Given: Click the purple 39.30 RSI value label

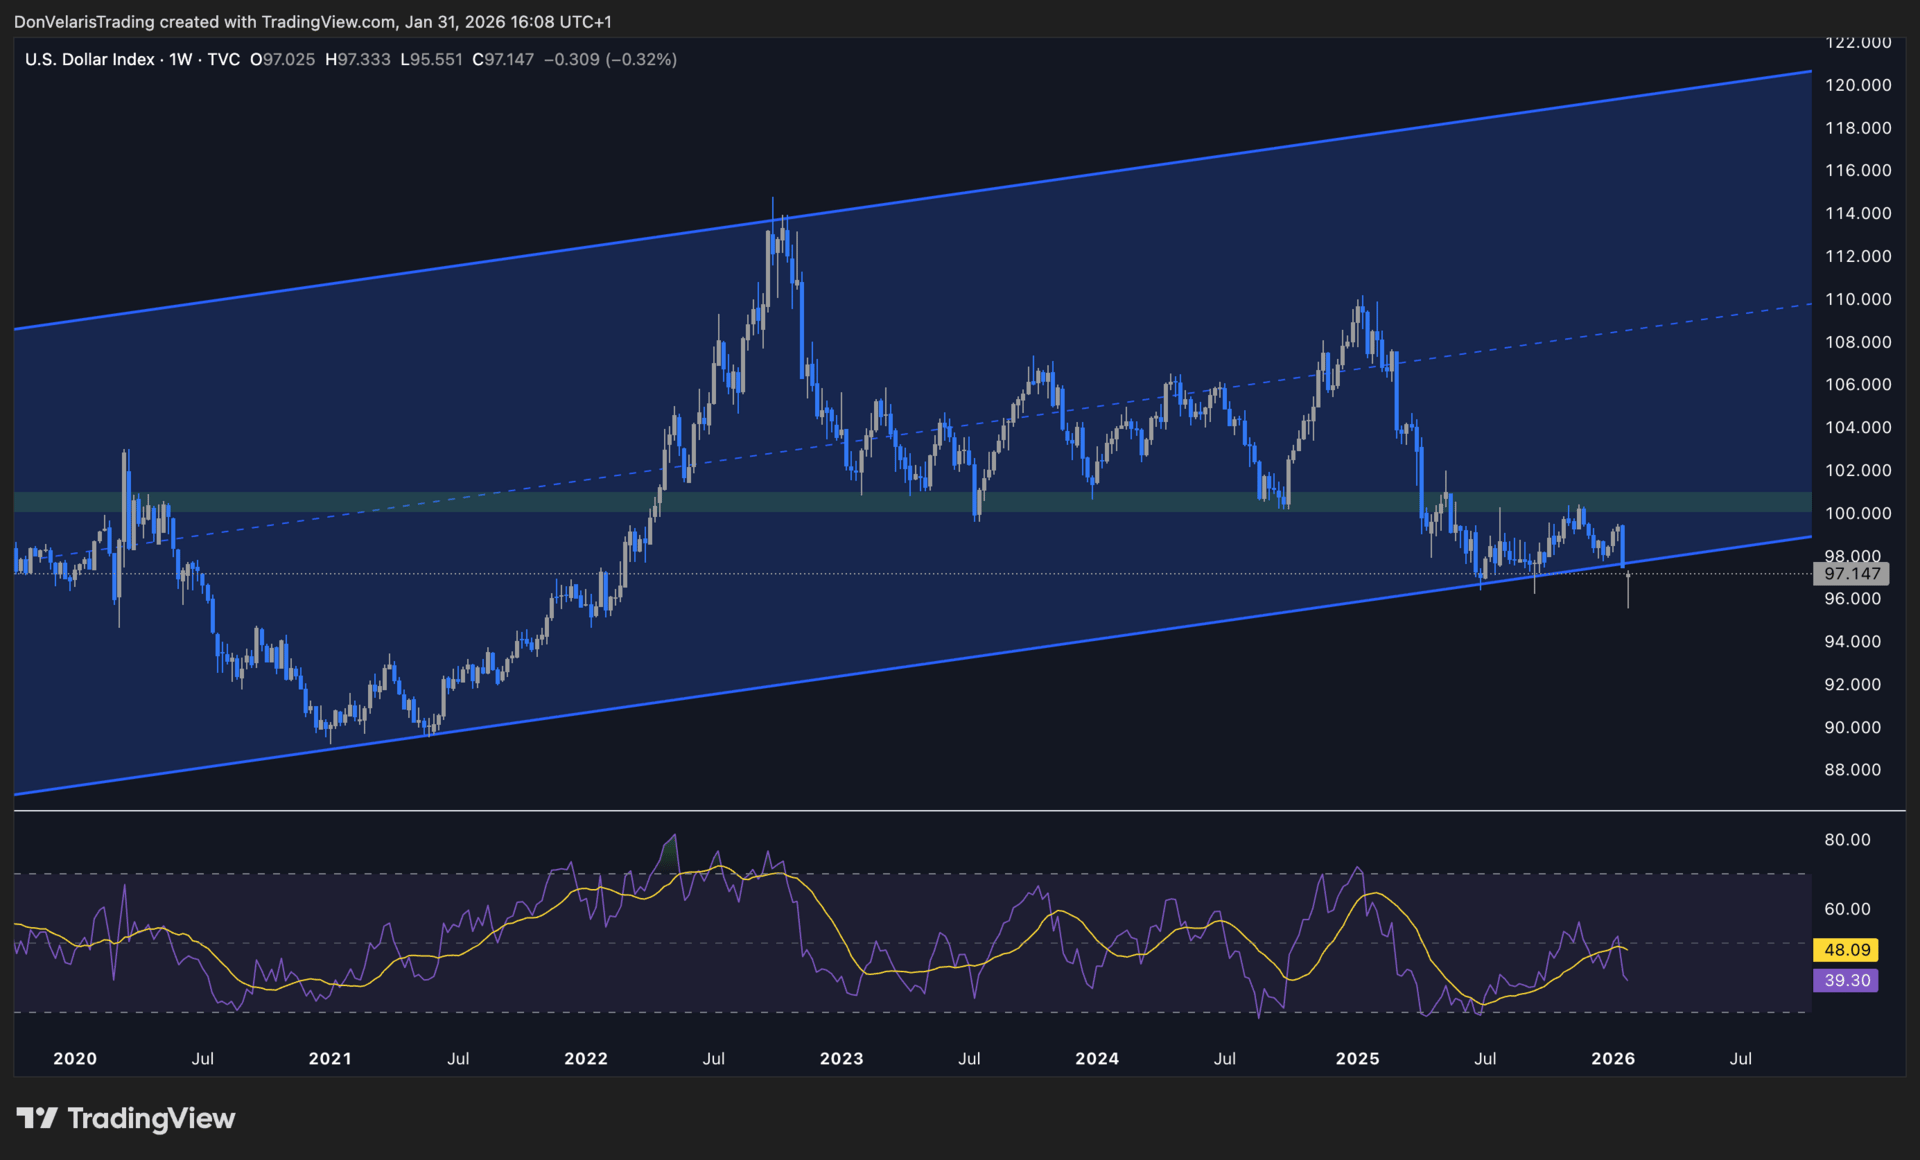Looking at the screenshot, I should point(1845,981).
